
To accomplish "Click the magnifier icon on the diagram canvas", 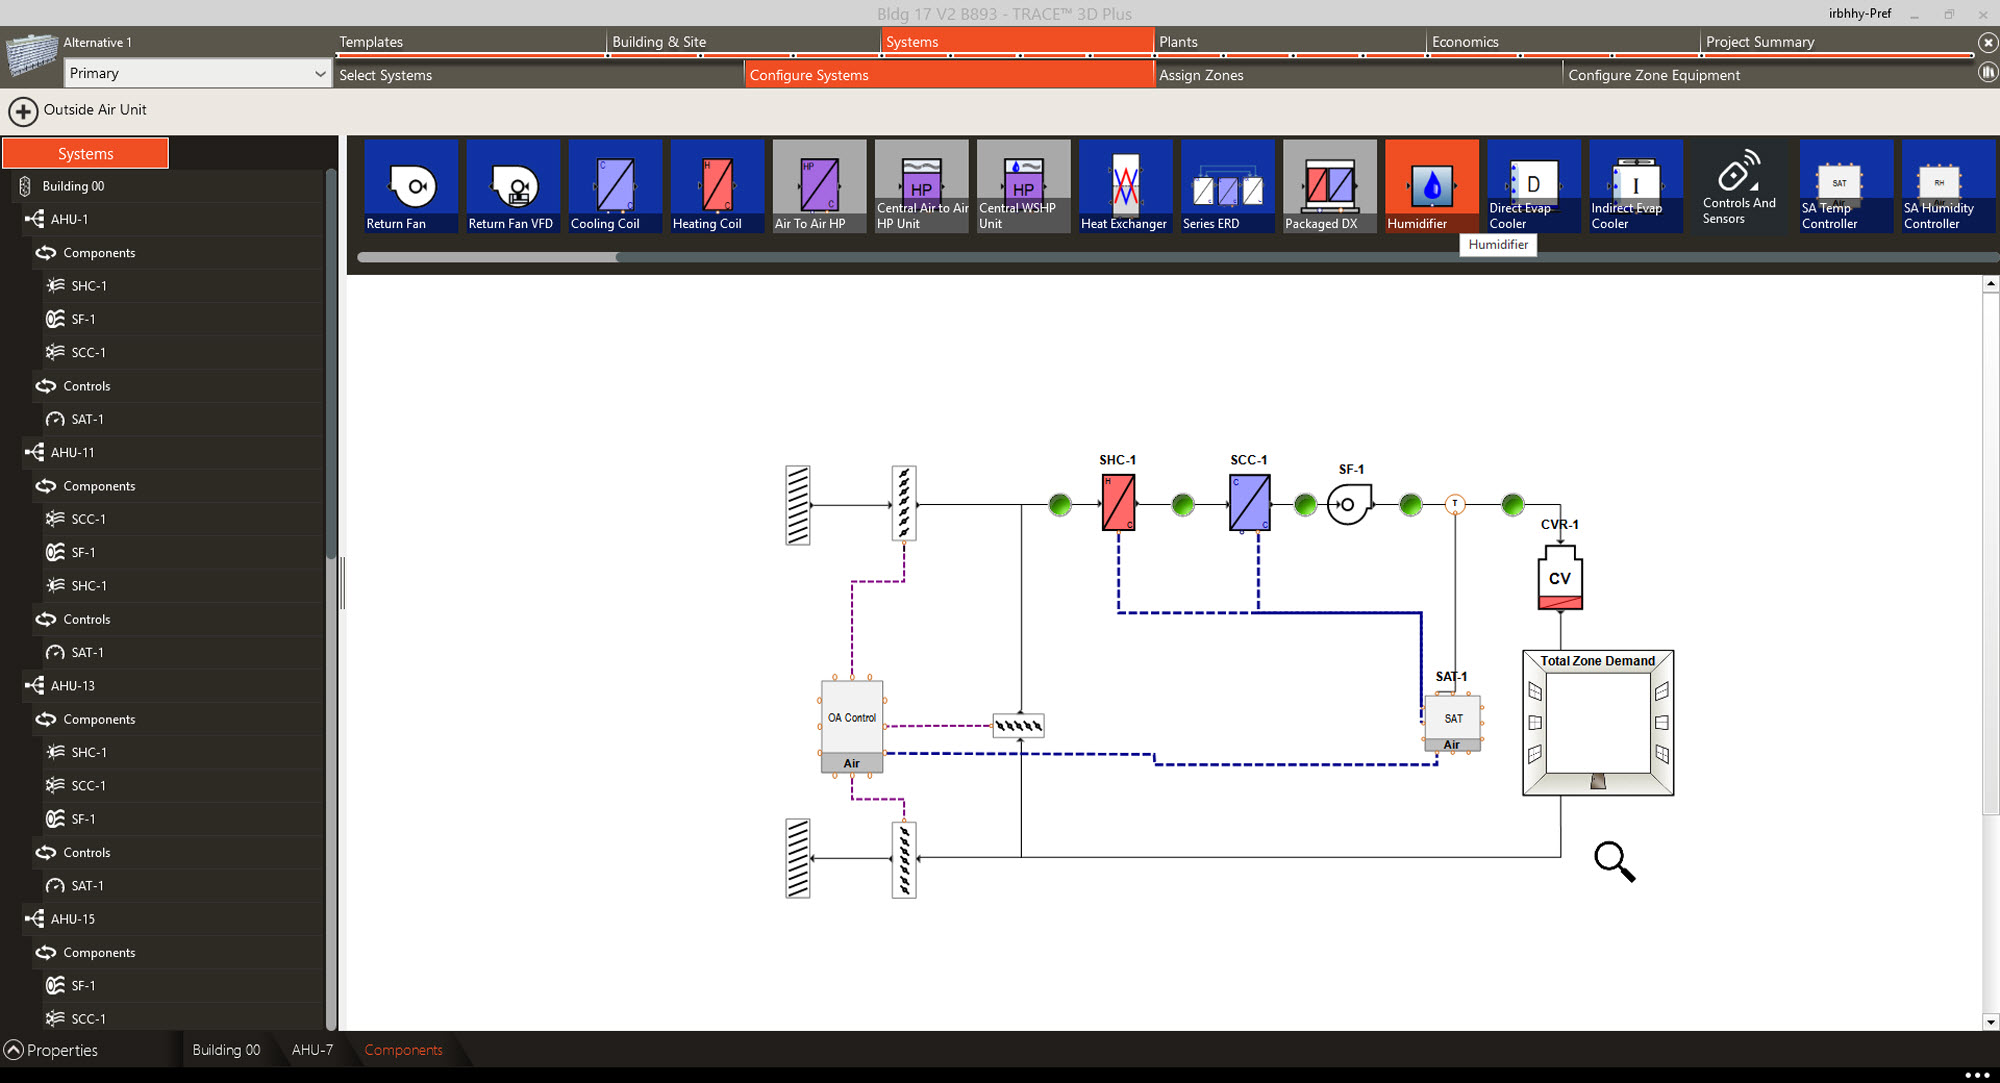I will pyautogui.click(x=1614, y=862).
